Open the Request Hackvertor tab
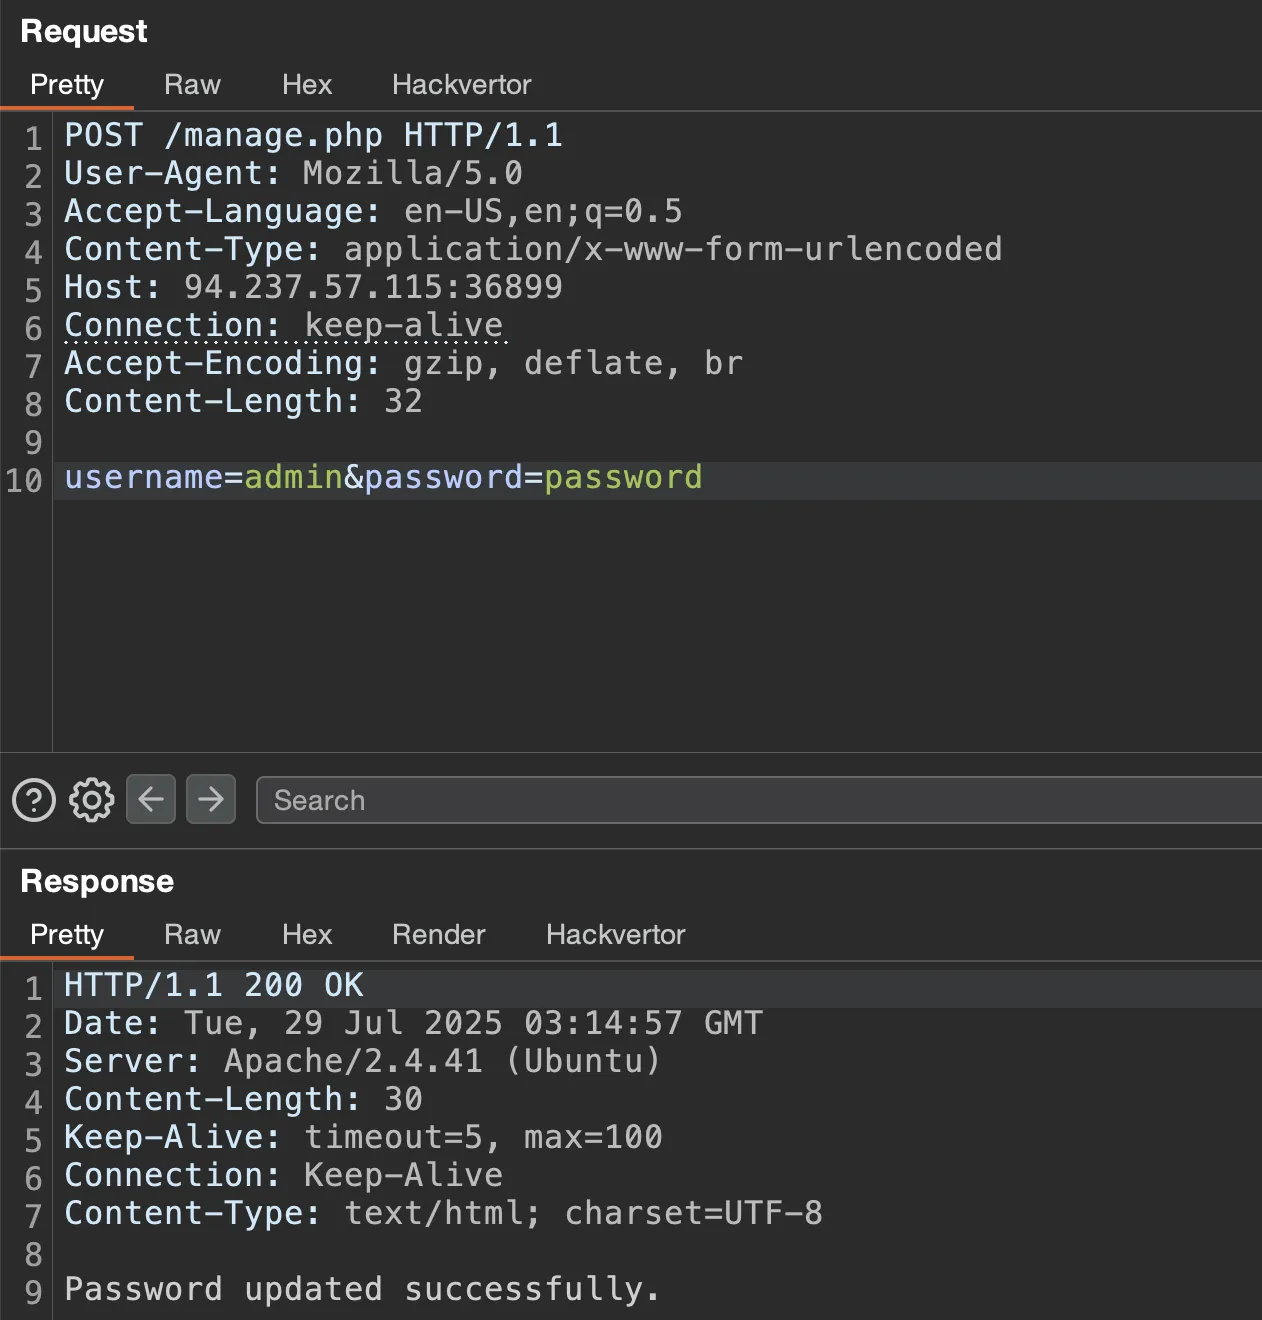Viewport: 1262px width, 1320px height. point(462,85)
